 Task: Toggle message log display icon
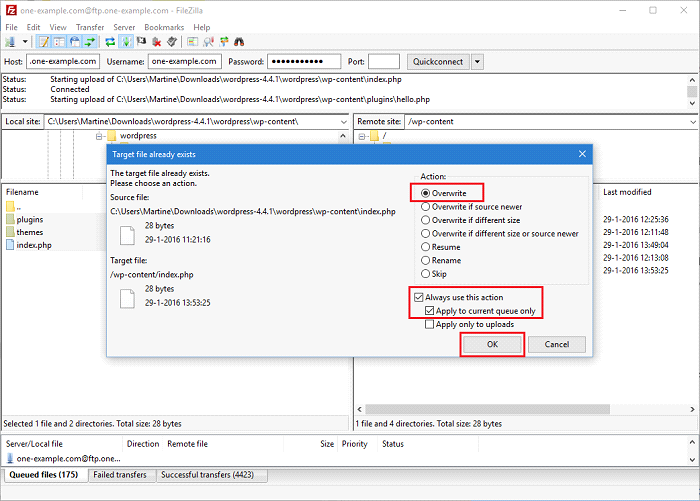click(x=44, y=42)
